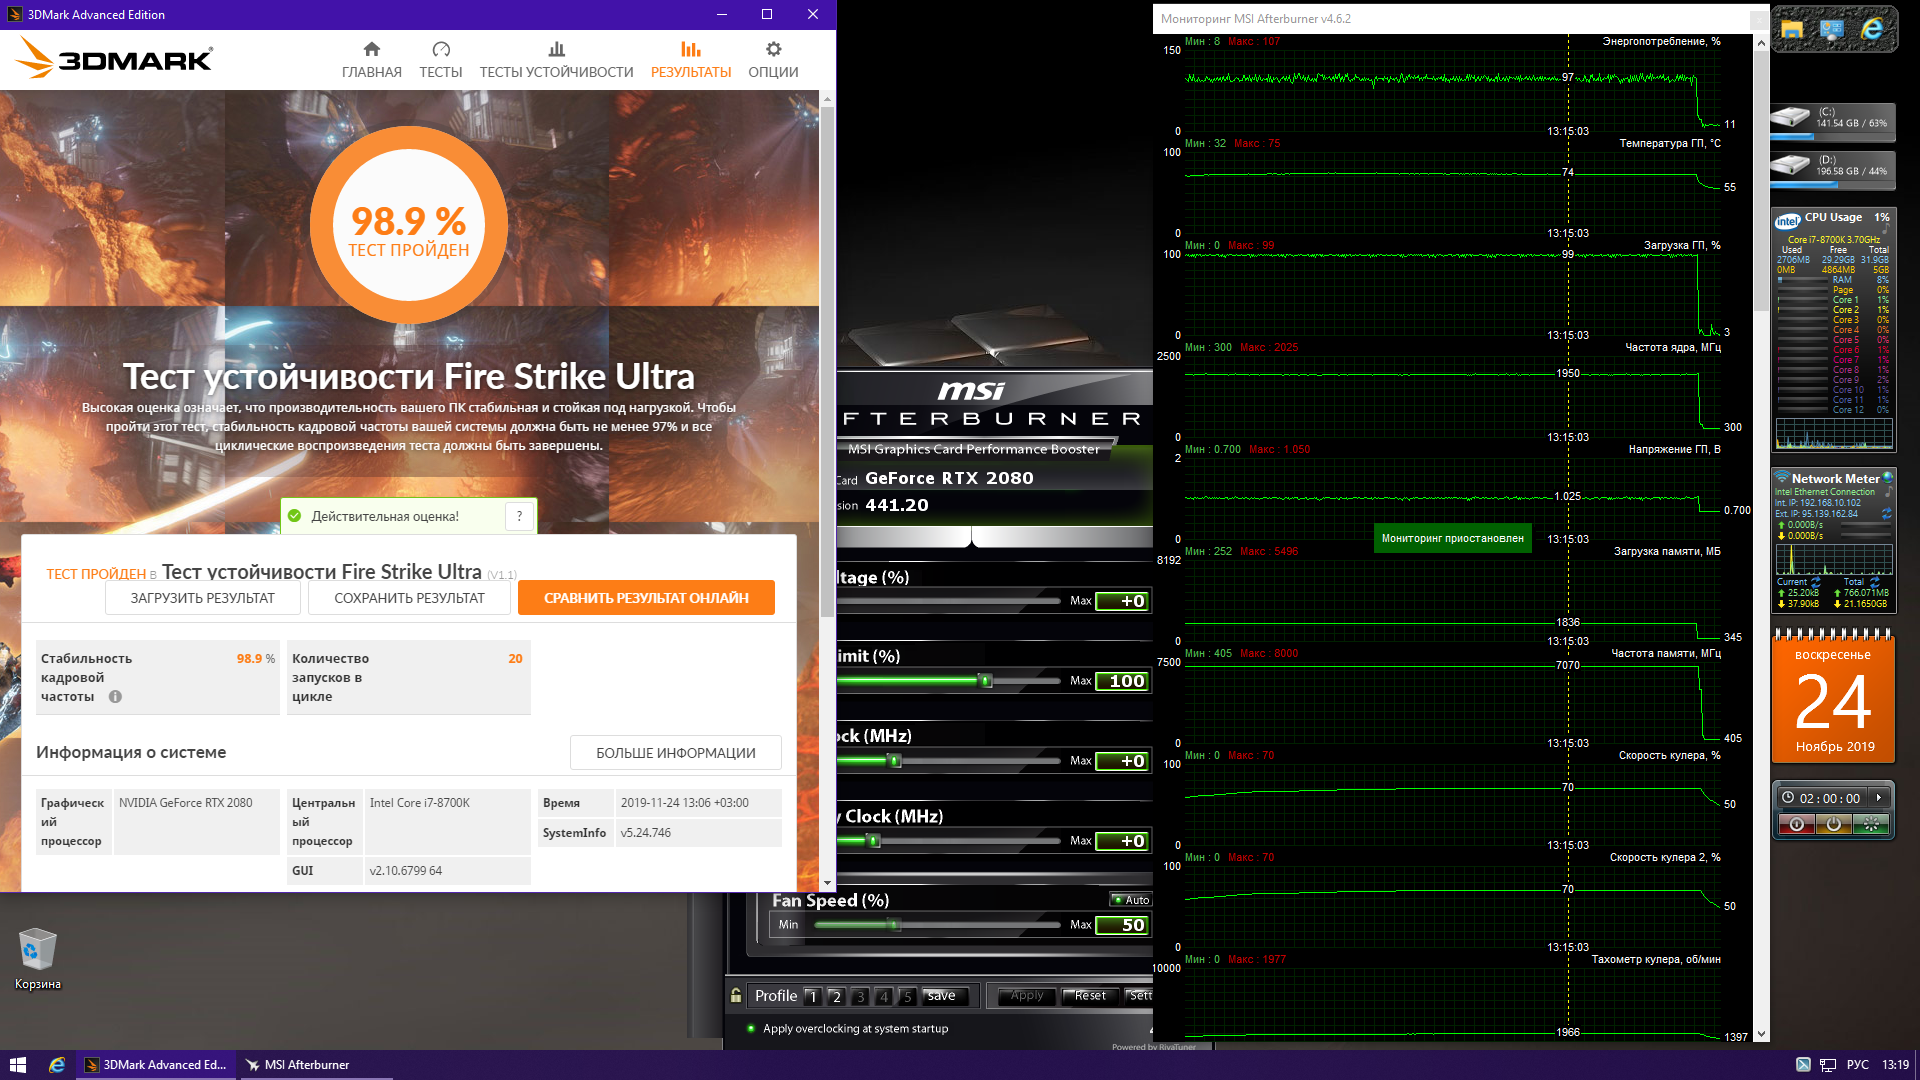
Task: Click the ТЕСТЫ gauge icon
Action: tap(440, 50)
